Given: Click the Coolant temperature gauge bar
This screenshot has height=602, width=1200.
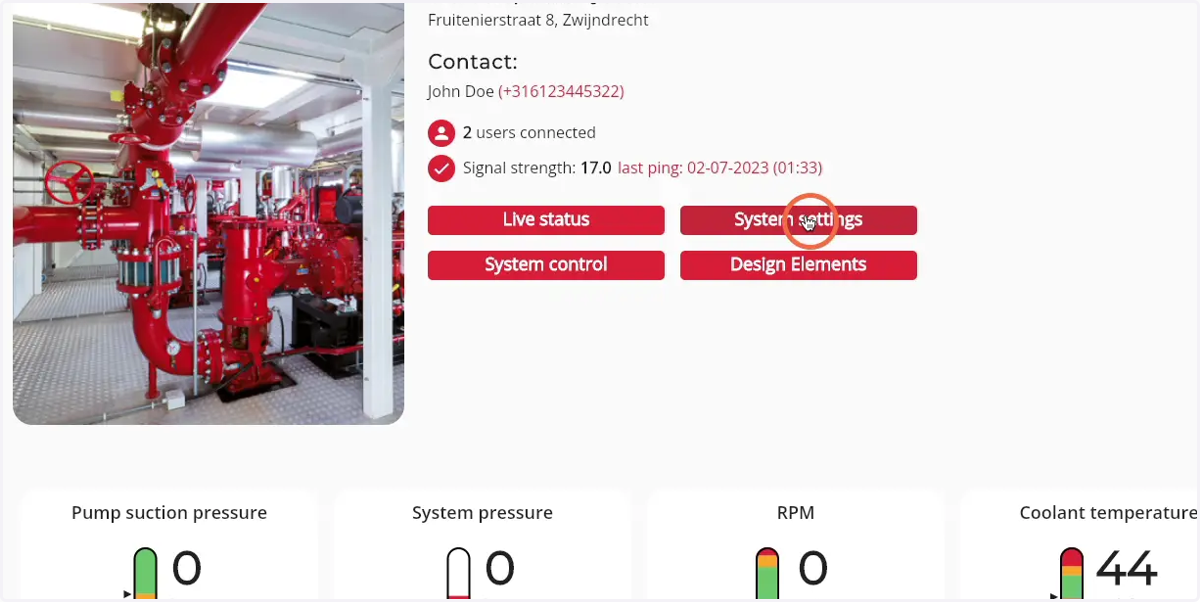Looking at the screenshot, I should pyautogui.click(x=1071, y=573).
